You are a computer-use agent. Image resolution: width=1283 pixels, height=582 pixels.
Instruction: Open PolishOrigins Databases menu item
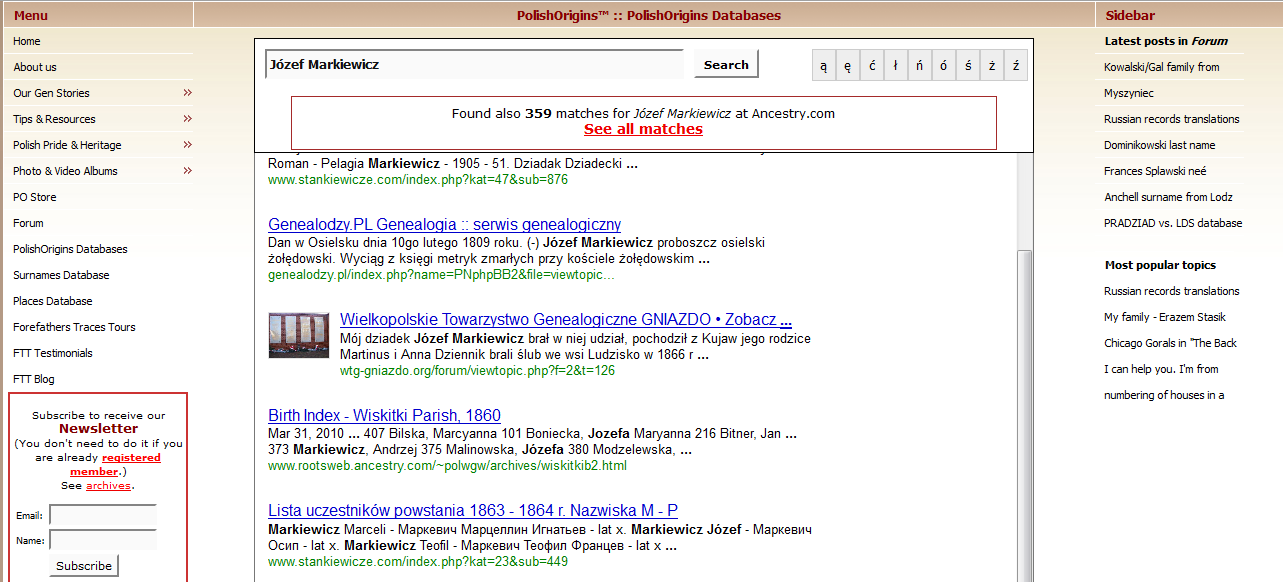pyautogui.click(x=70, y=249)
